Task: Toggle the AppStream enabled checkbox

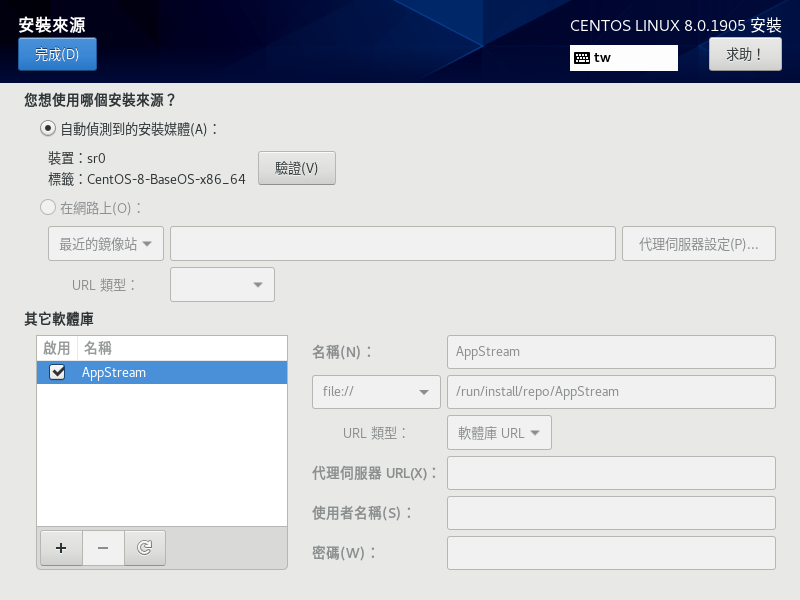Action: (57, 372)
